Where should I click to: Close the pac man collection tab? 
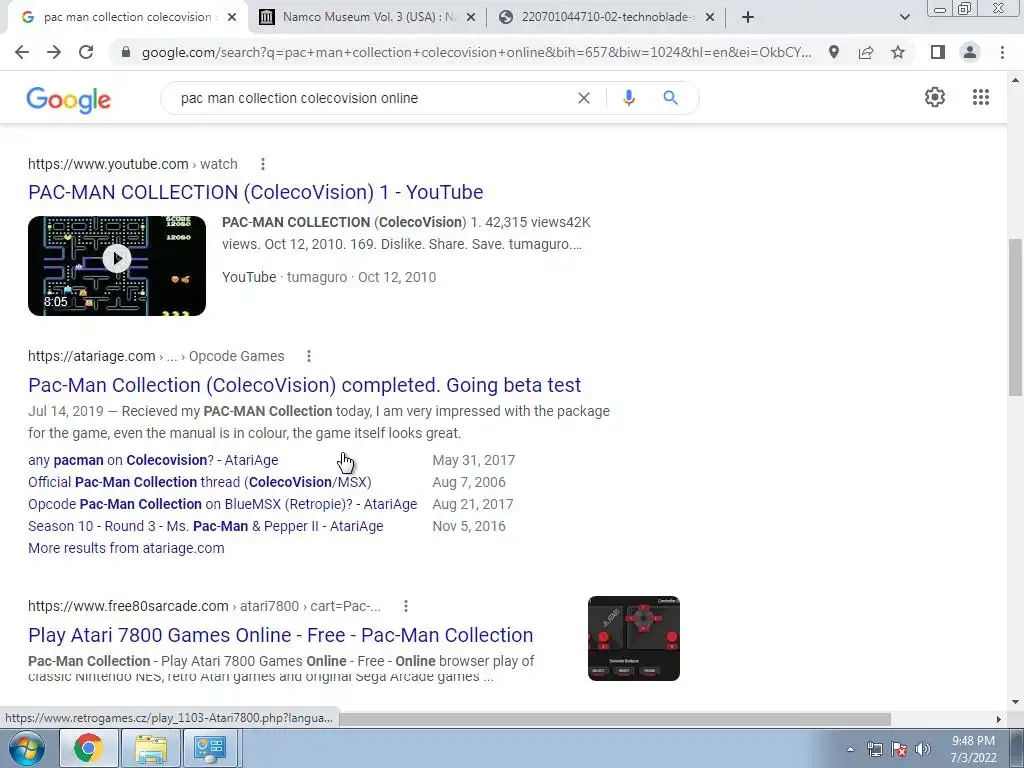(232, 18)
